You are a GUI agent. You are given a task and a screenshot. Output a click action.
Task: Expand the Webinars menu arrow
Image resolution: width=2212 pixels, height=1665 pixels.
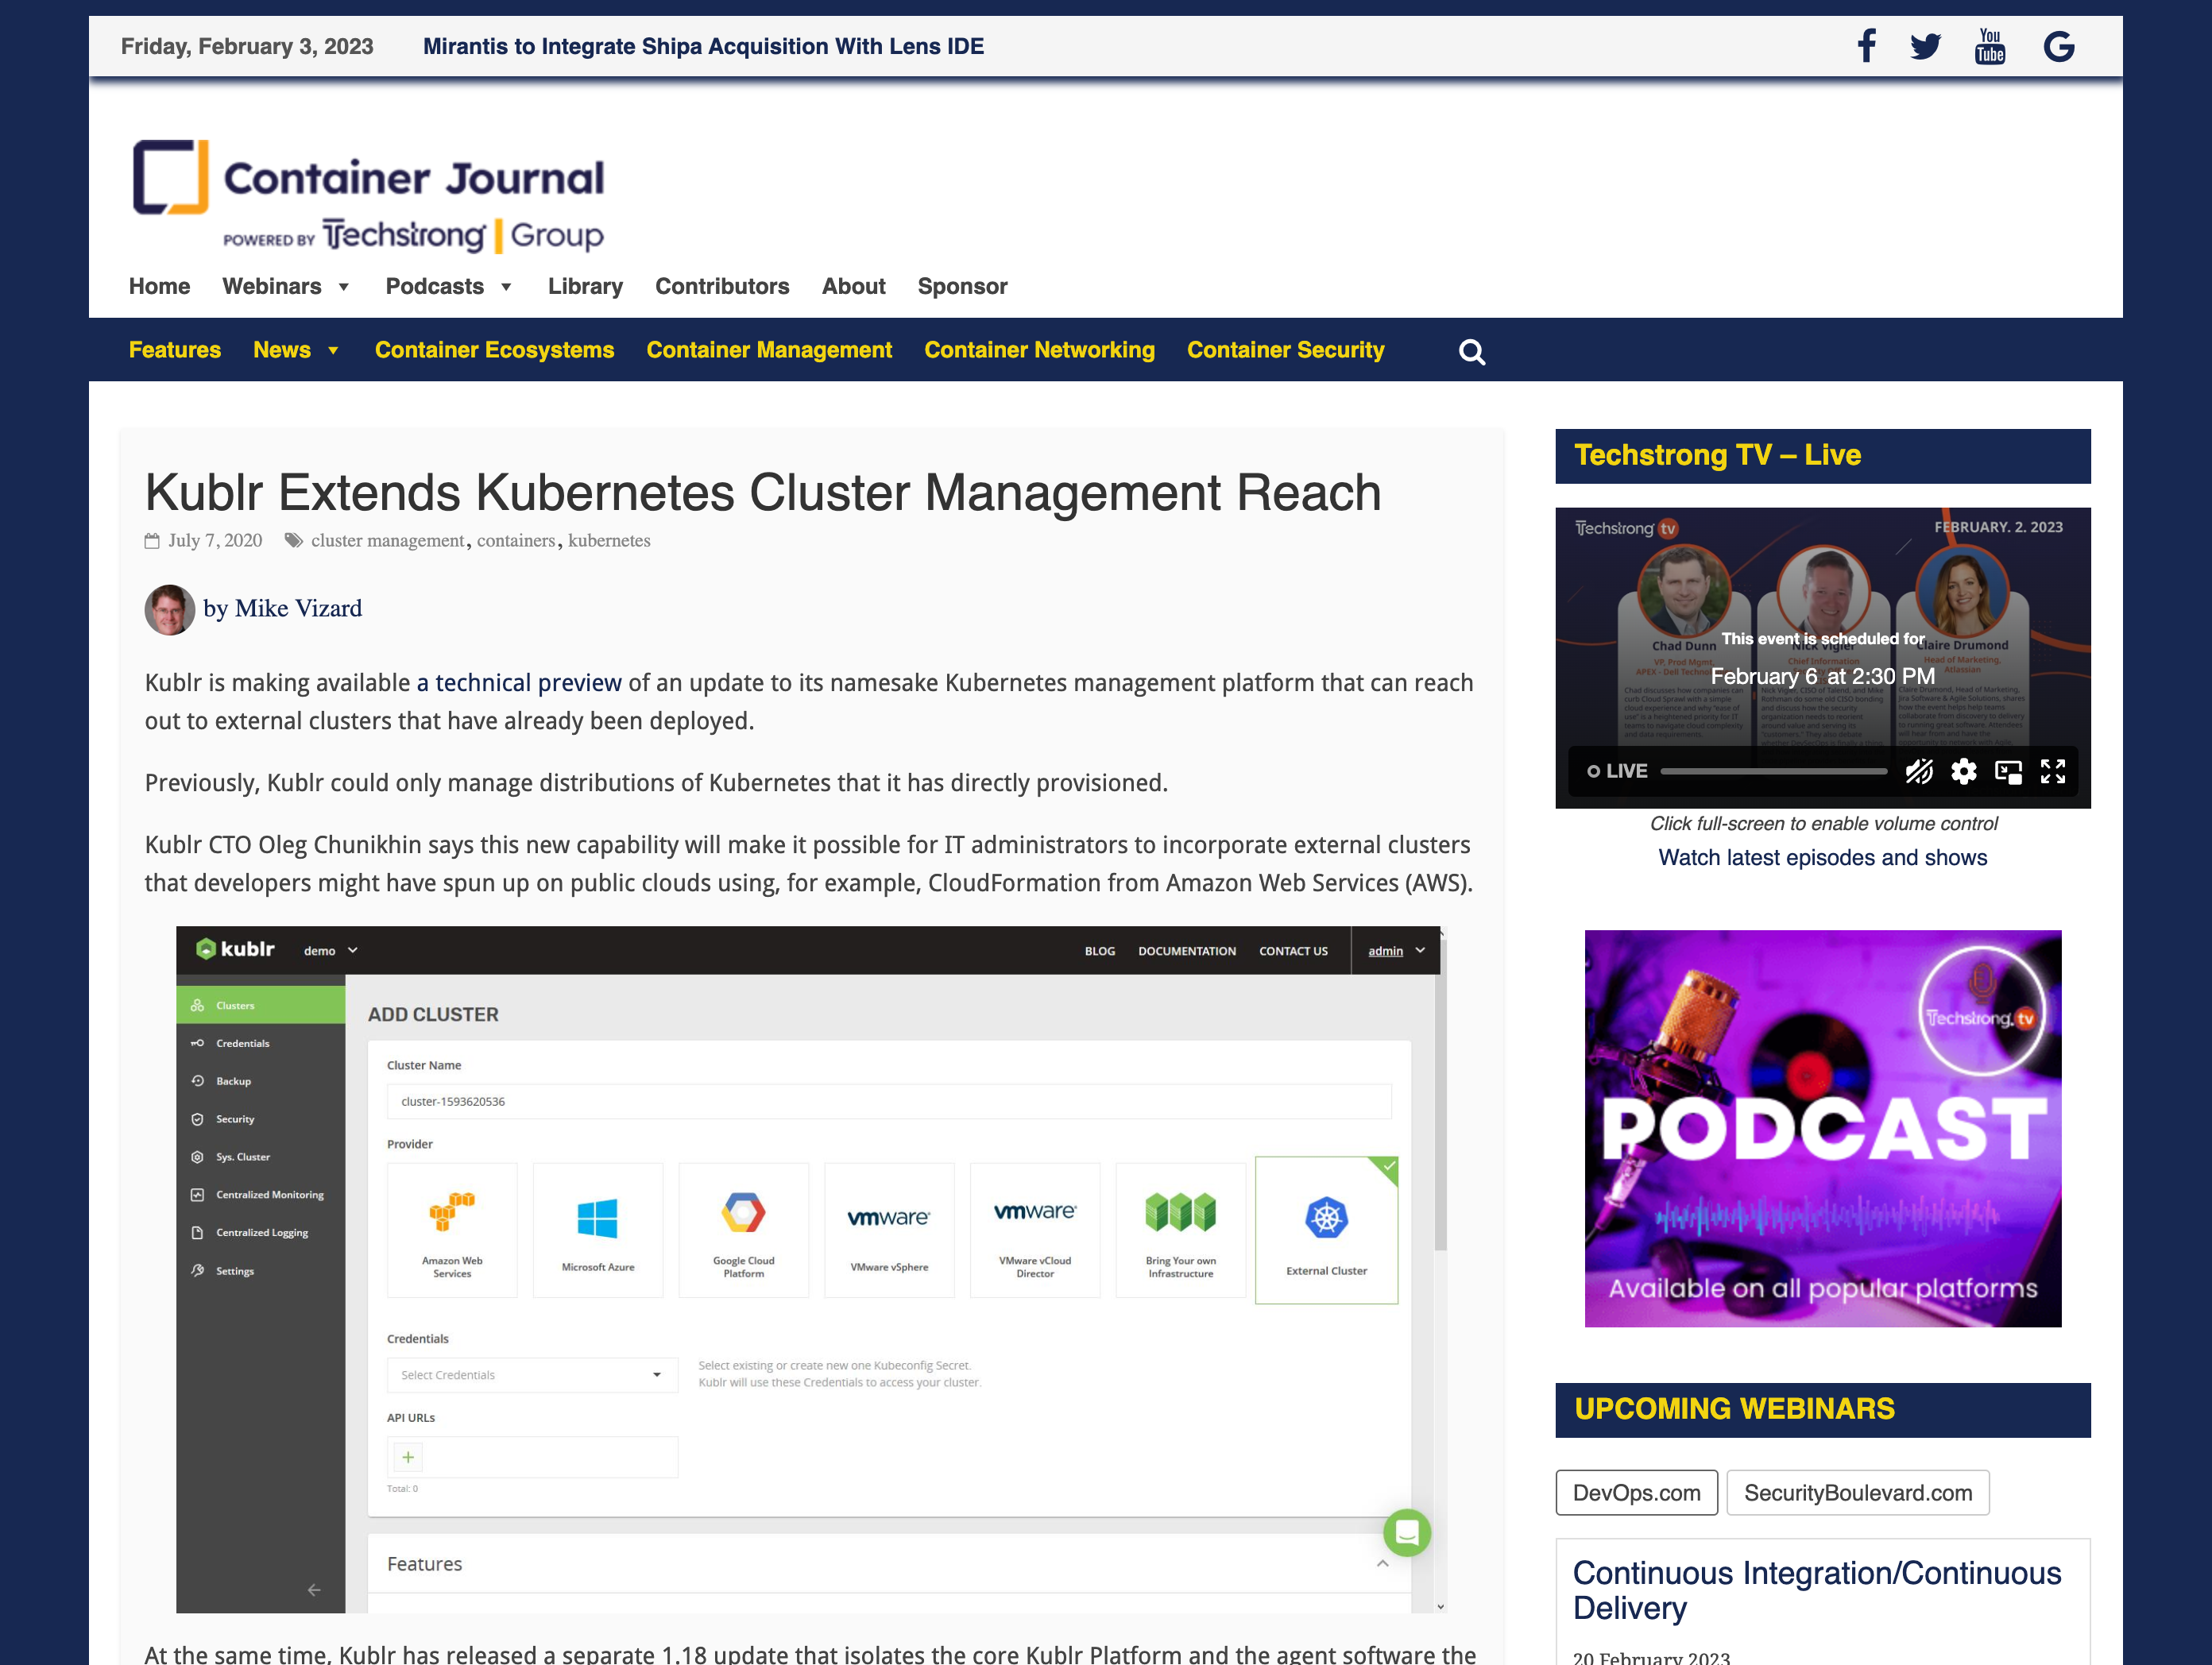tap(344, 288)
